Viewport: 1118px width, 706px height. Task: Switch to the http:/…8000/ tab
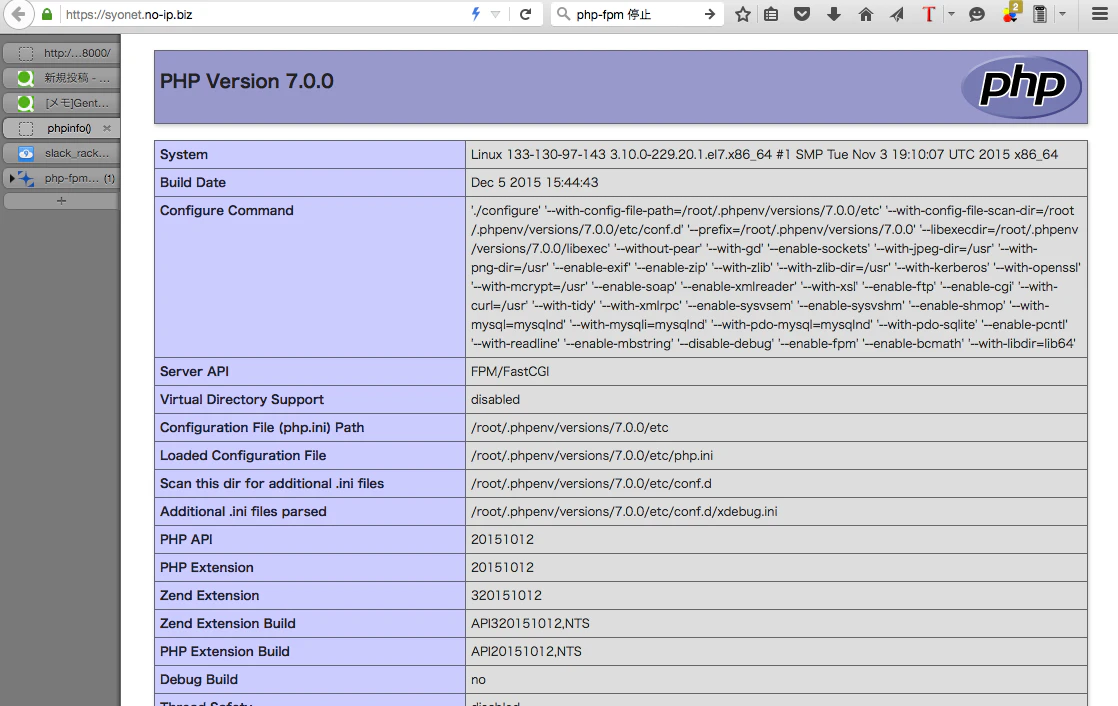pos(61,53)
